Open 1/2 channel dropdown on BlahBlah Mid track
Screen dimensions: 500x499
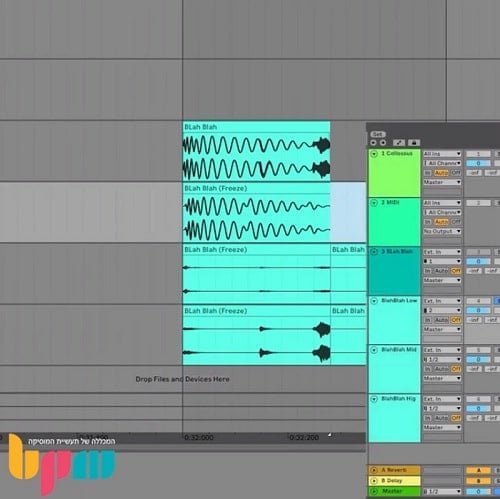(442, 359)
